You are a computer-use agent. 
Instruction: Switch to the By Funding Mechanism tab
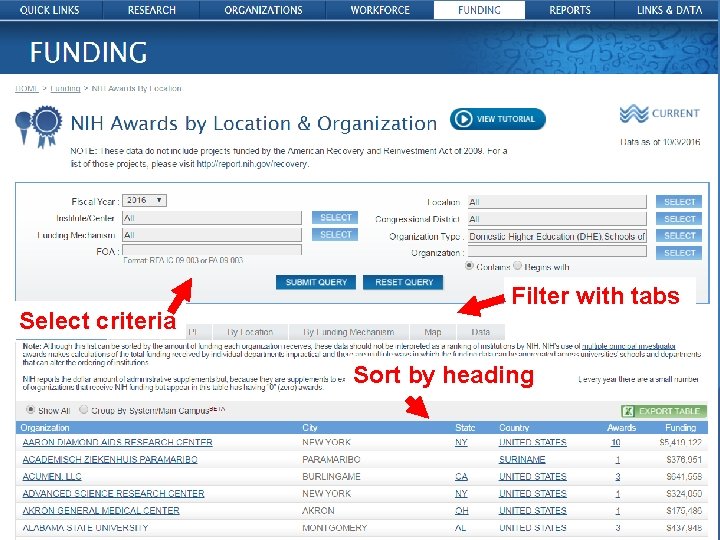click(x=349, y=332)
